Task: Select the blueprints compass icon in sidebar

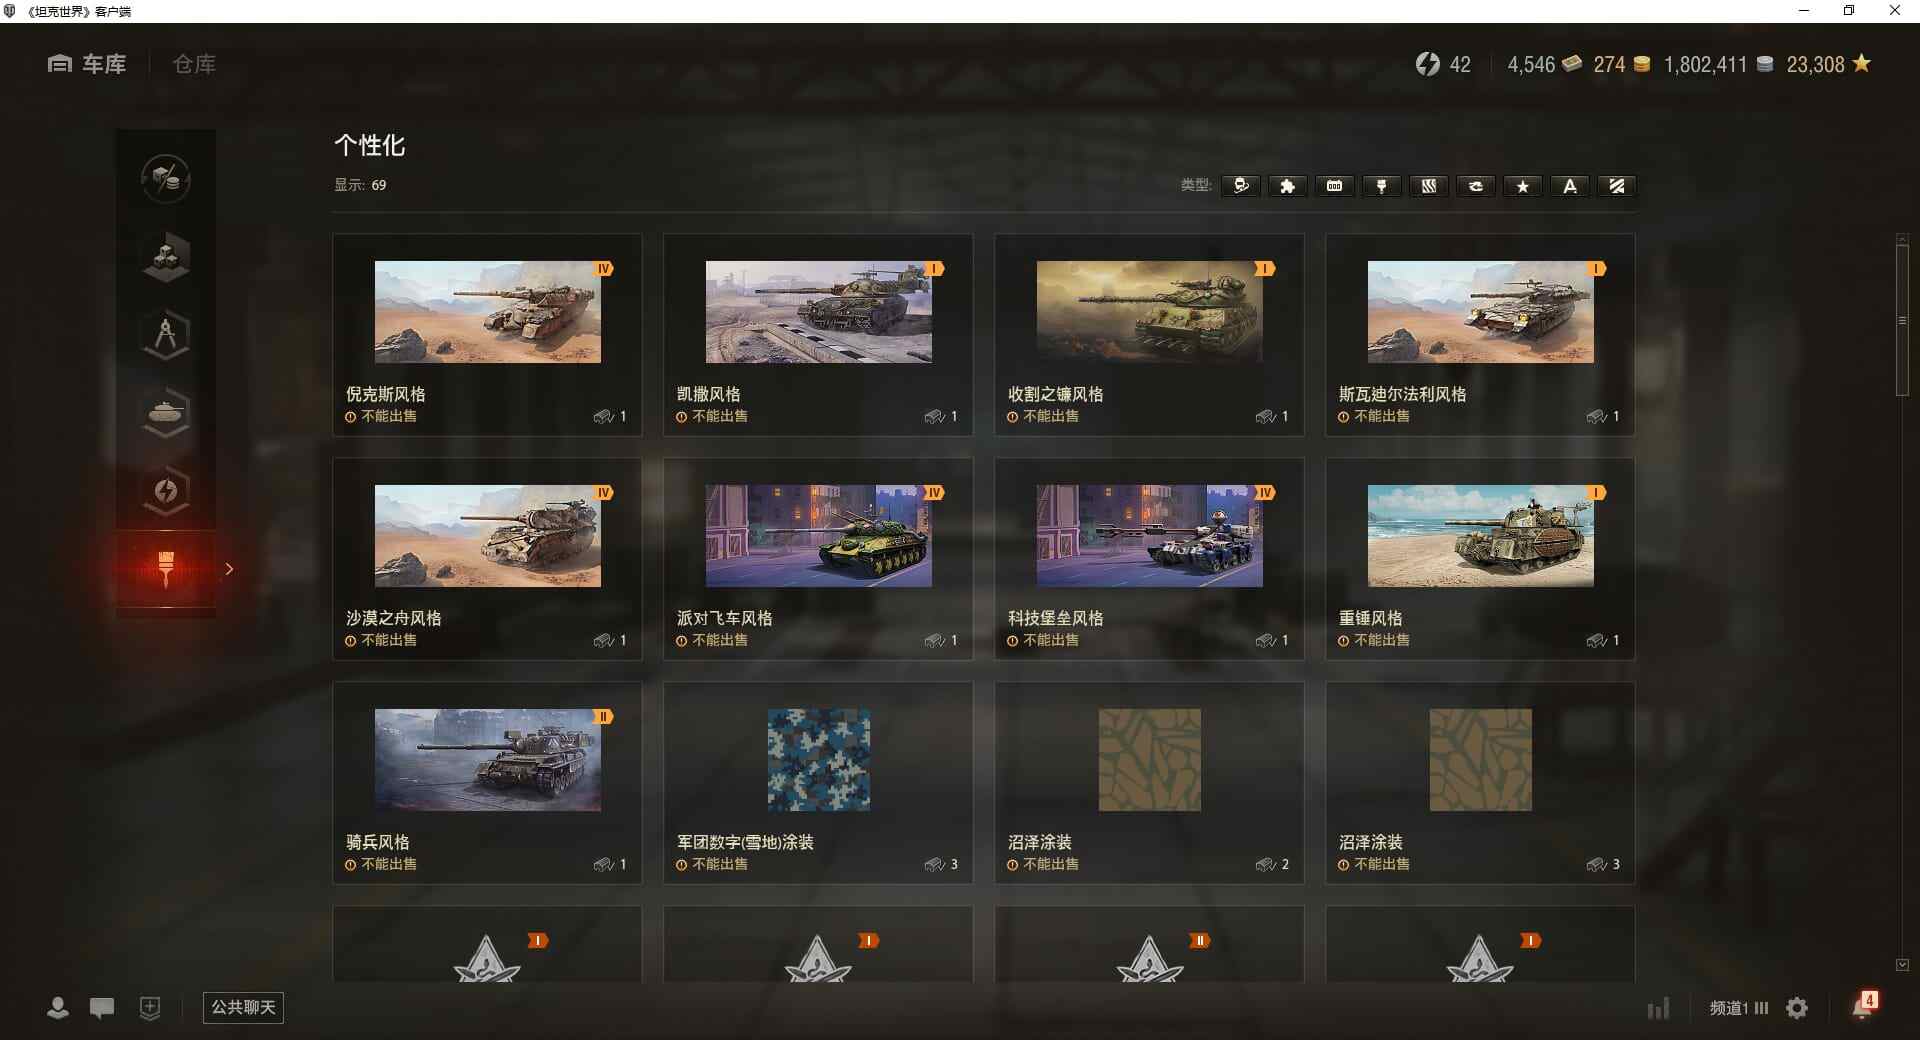Action: coord(166,335)
